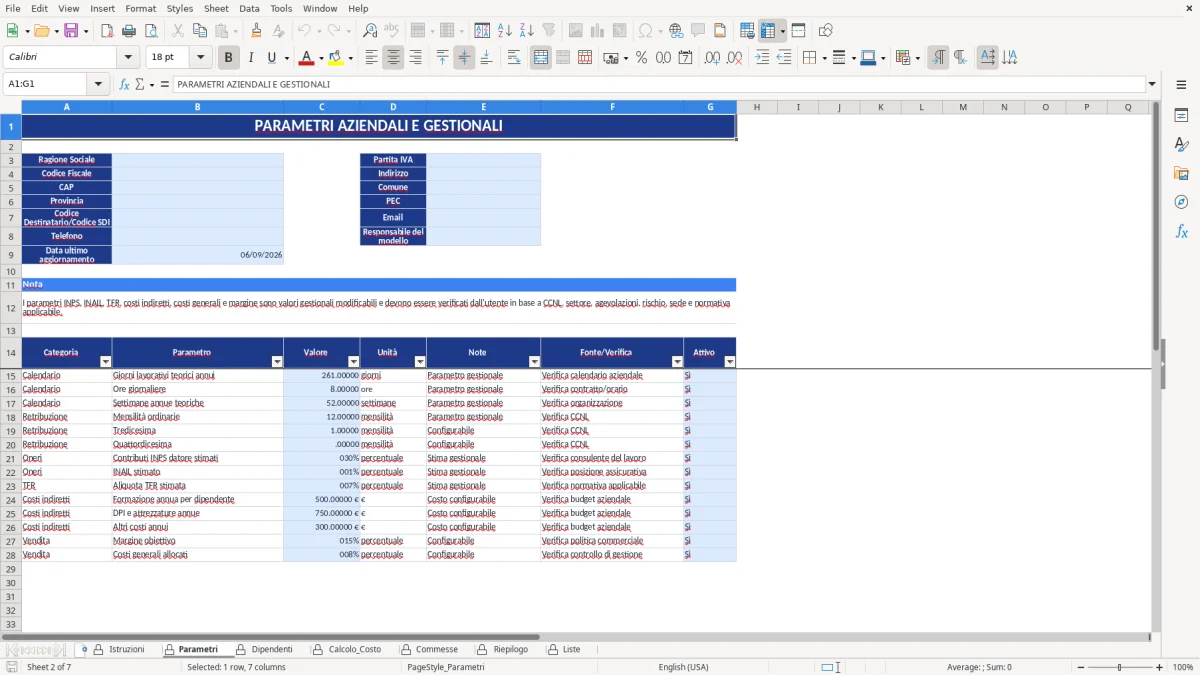Toggle Center Vertically alignment
The width and height of the screenshot is (1200, 675).
464,58
